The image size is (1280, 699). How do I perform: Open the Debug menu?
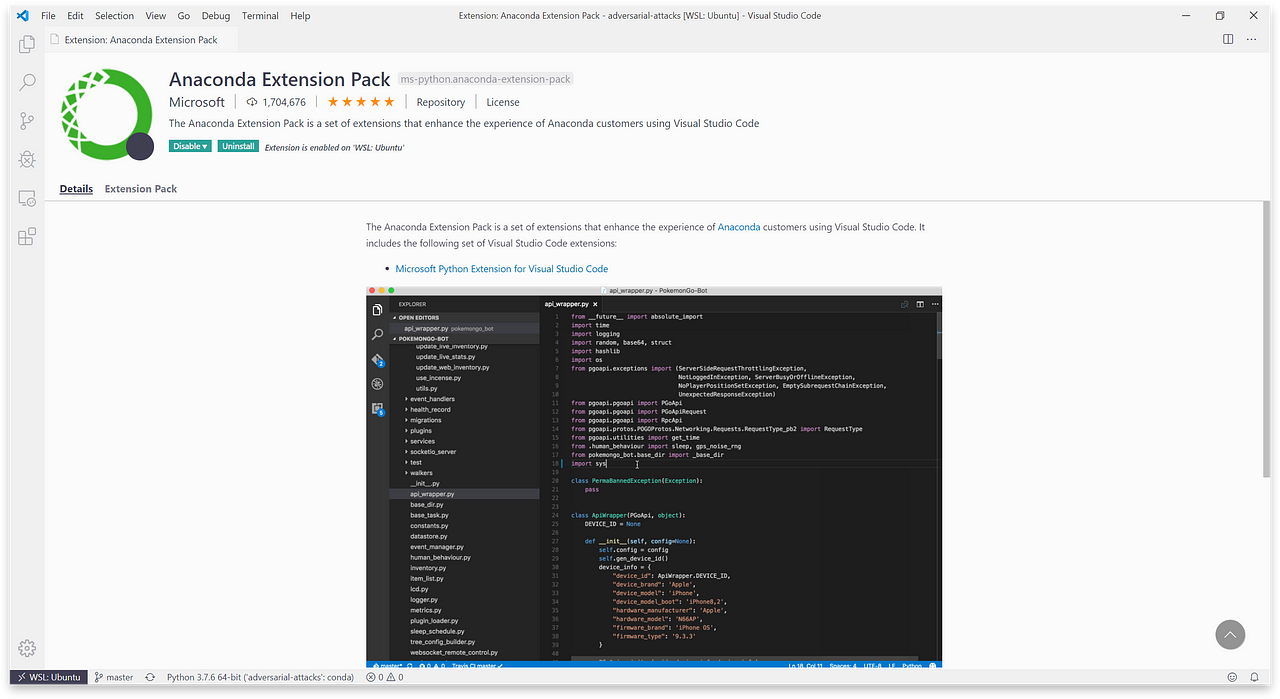pos(216,16)
